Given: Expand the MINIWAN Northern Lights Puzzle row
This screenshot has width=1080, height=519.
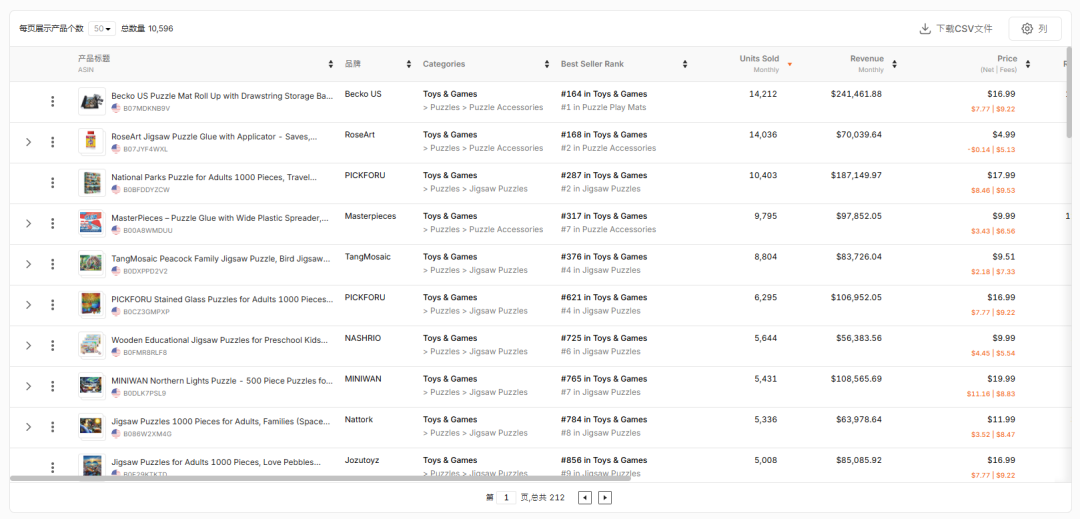Looking at the screenshot, I should pyautogui.click(x=28, y=386).
